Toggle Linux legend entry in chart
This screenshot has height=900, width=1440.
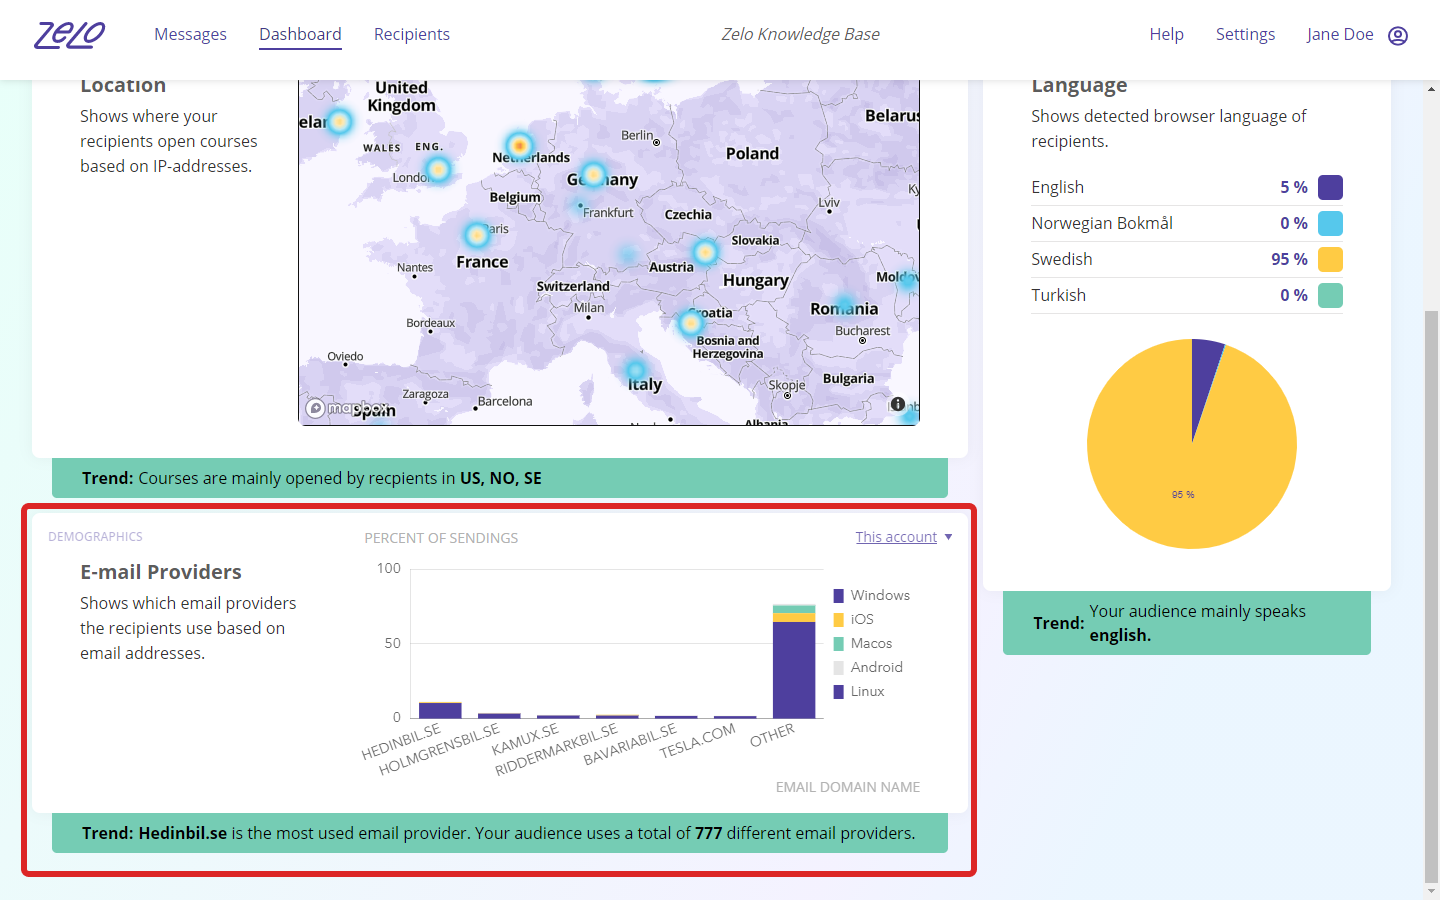pyautogui.click(x=858, y=691)
